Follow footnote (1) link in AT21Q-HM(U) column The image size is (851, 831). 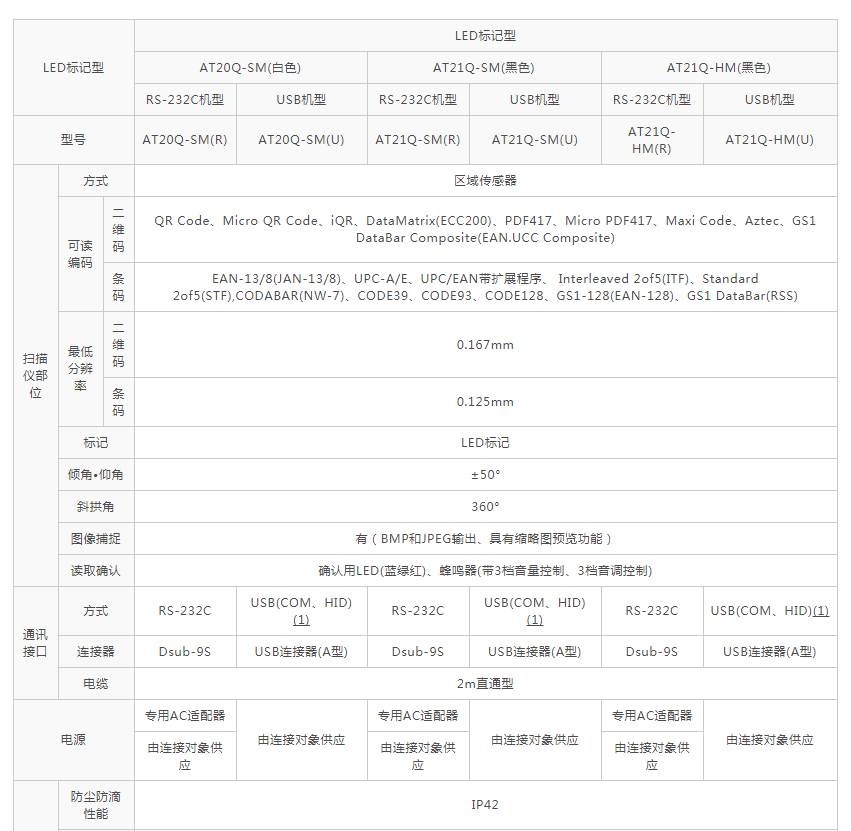820,611
